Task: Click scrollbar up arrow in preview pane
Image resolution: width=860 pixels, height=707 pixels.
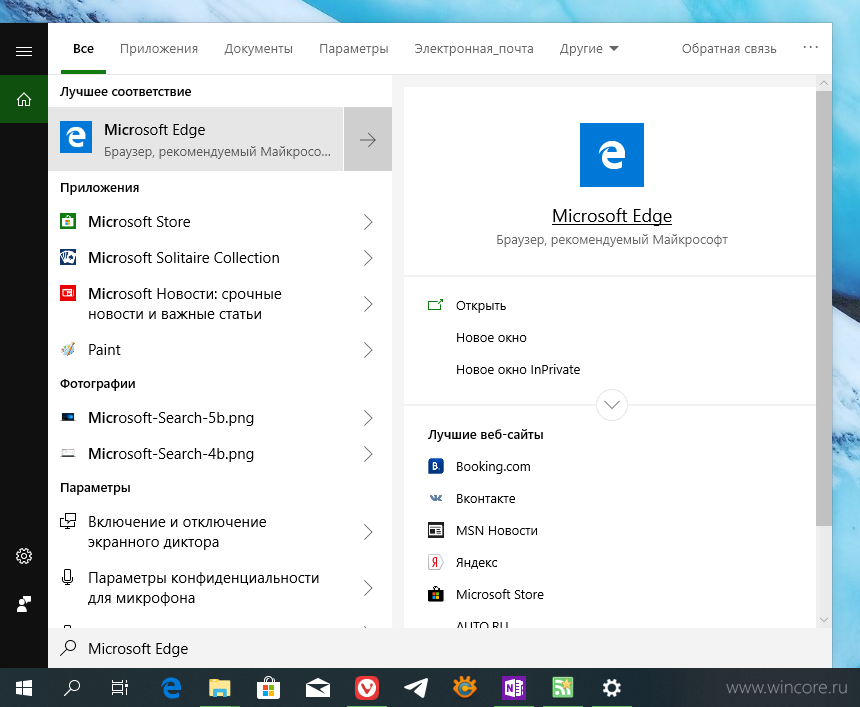Action: [823, 83]
